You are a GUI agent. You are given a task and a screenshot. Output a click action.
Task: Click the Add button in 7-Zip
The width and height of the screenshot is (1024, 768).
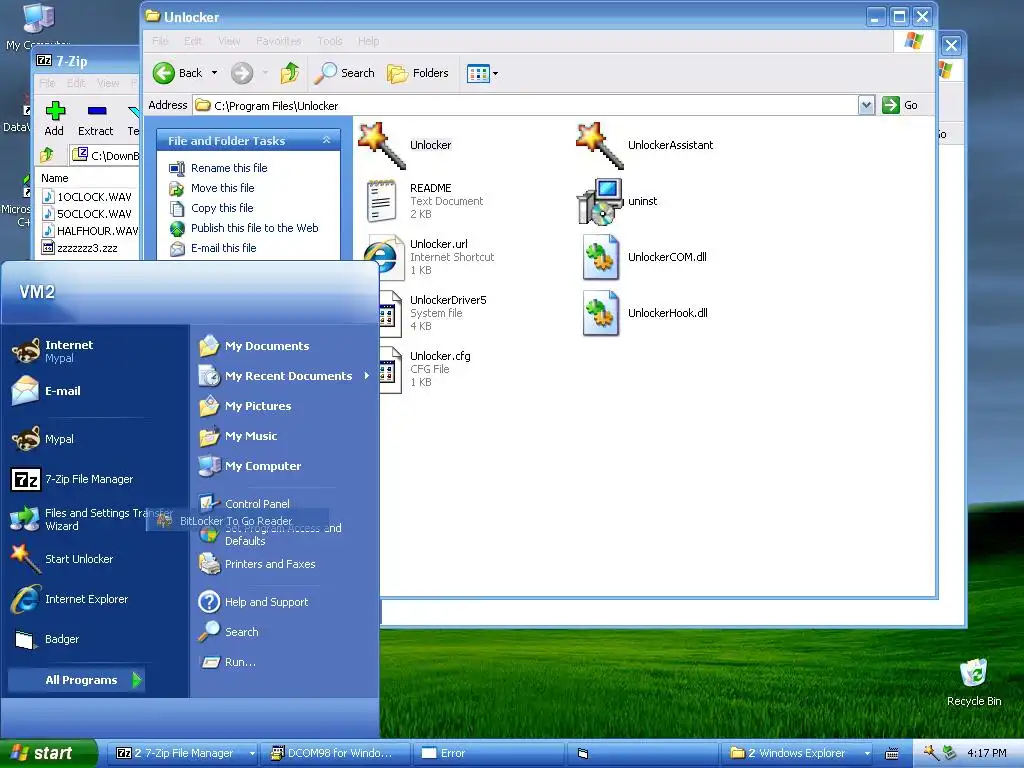[x=55, y=118]
